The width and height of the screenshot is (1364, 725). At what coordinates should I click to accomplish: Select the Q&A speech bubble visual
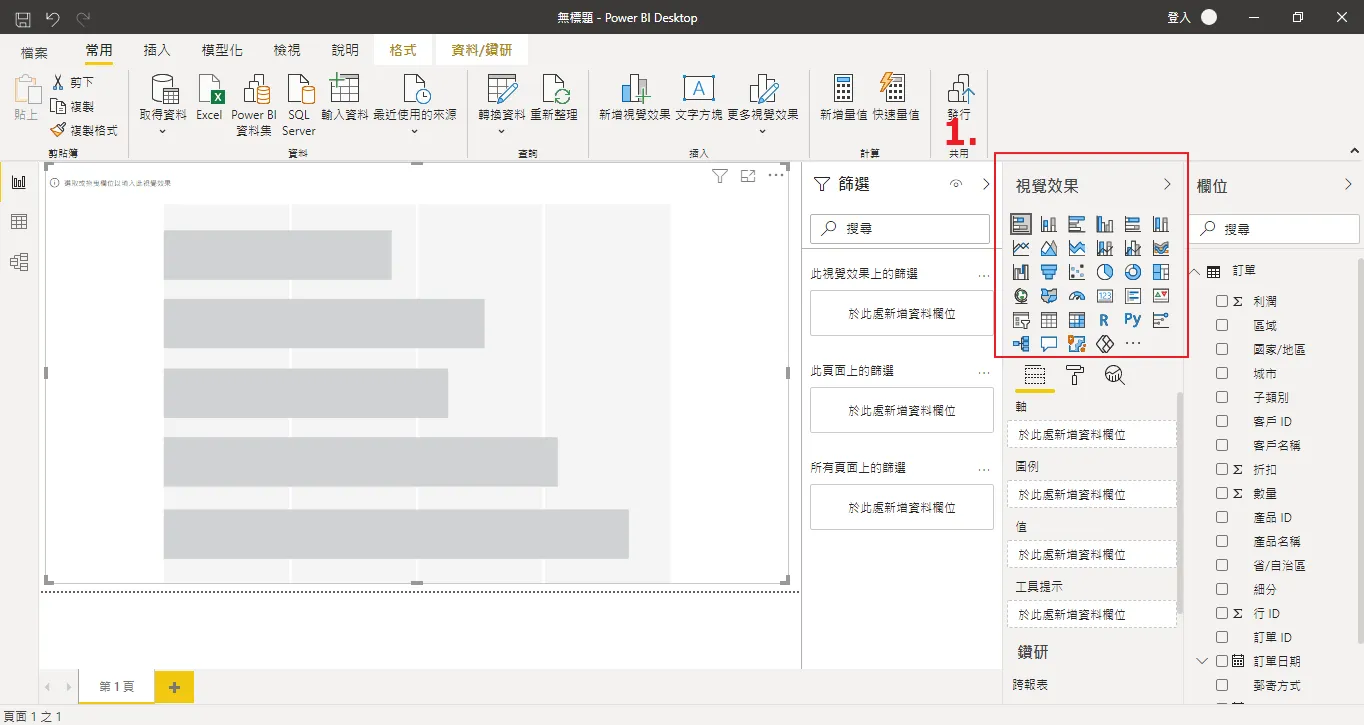tap(1049, 344)
